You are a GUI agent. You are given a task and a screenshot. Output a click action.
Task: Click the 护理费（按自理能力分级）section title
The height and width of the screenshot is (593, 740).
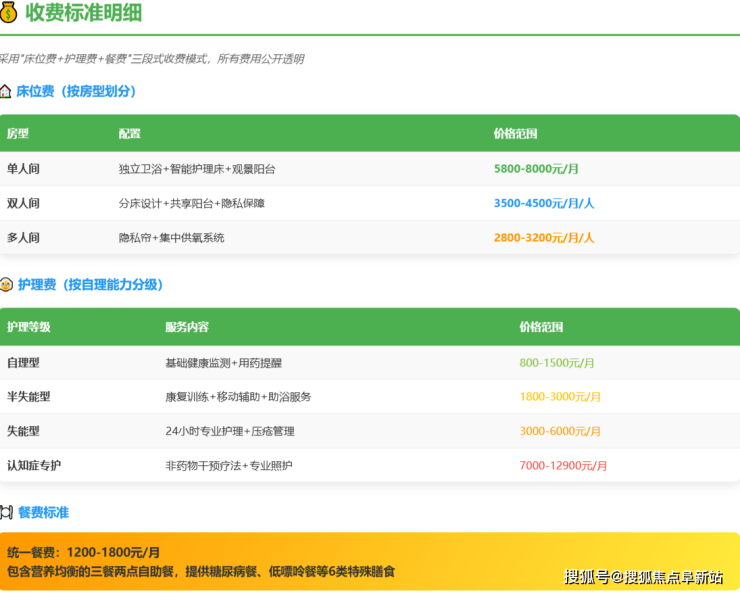[90, 285]
